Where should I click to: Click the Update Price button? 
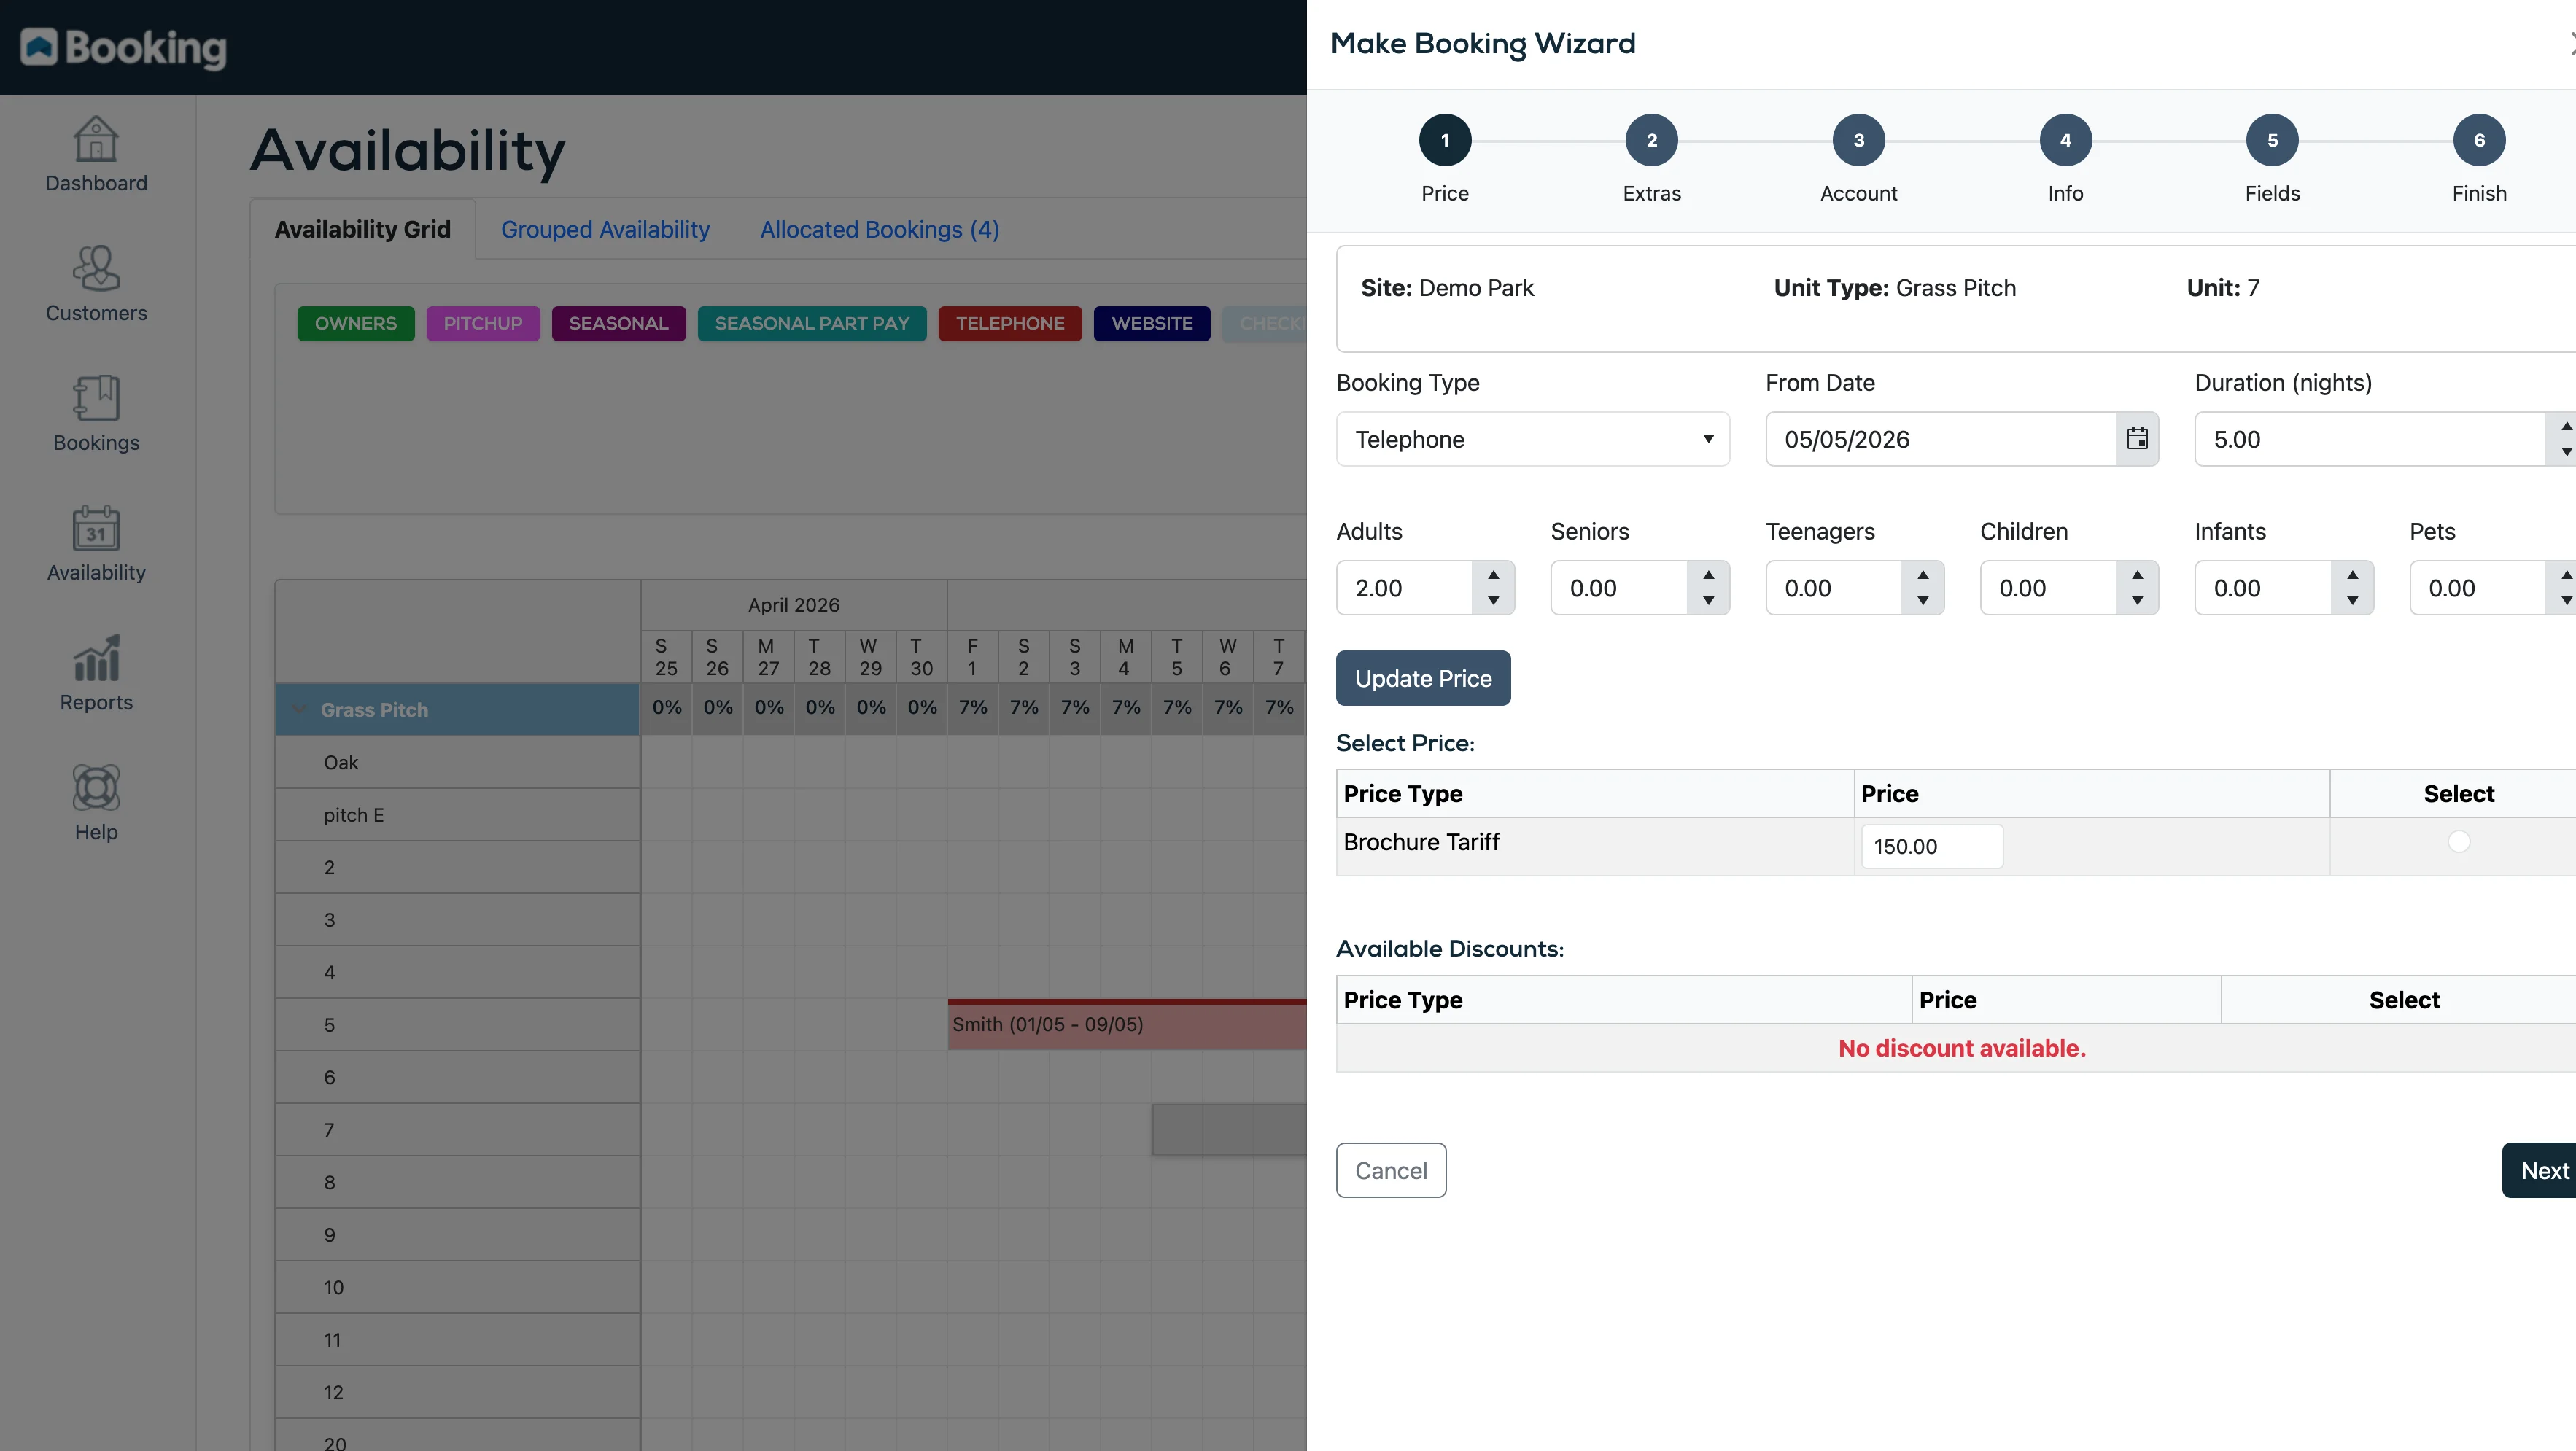(x=1422, y=678)
